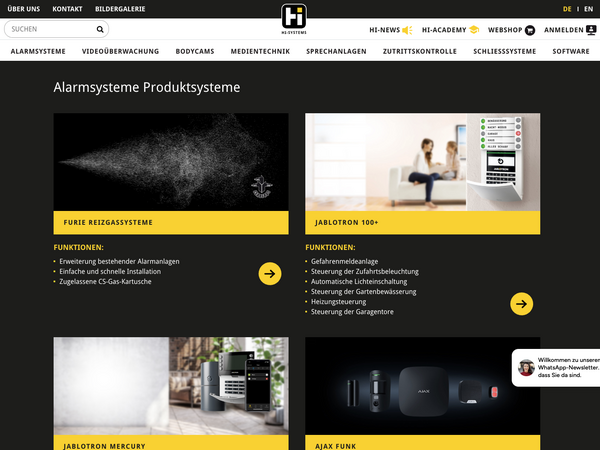
Task: Open the Alarmsysteme menu
Action: click(38, 51)
